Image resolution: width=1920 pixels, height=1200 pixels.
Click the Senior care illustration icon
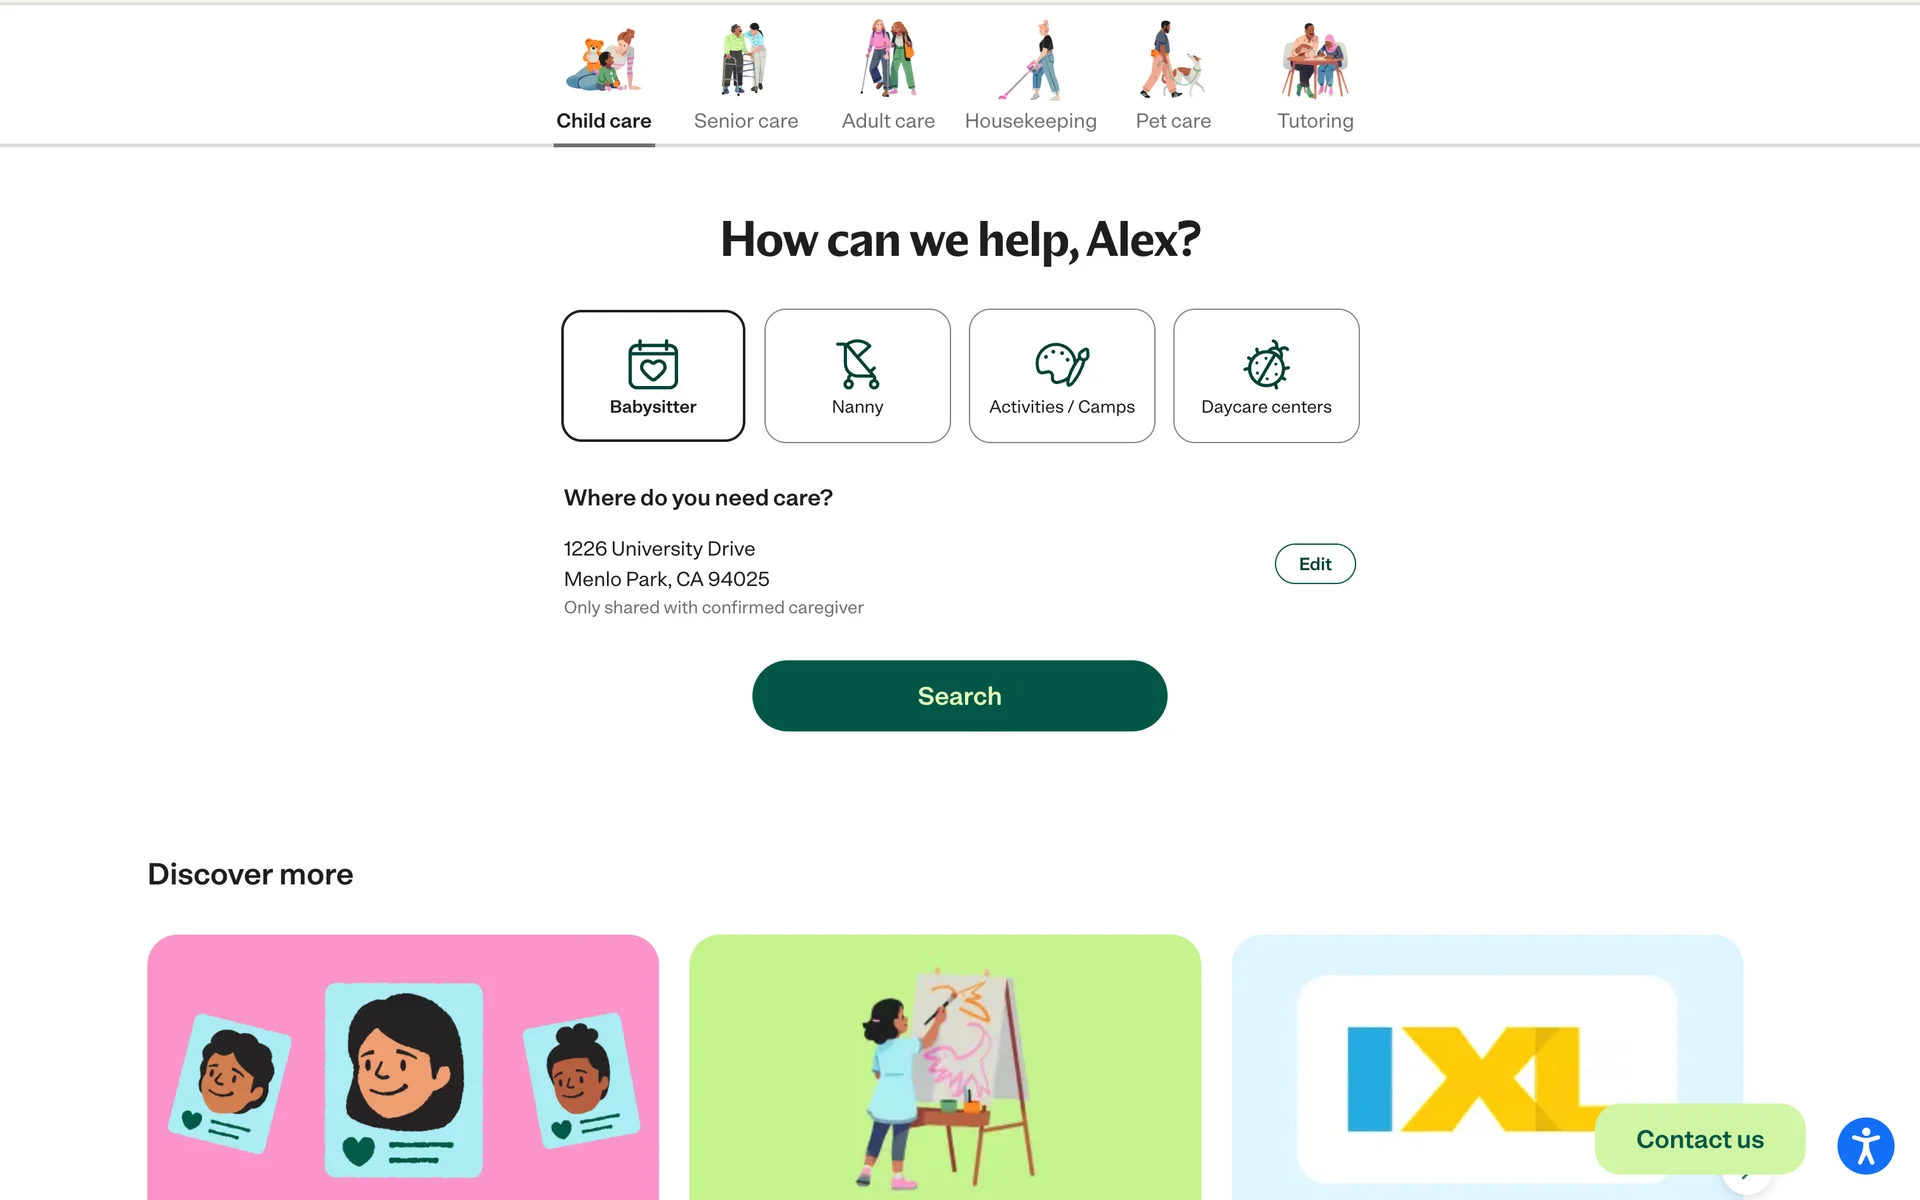click(745, 59)
